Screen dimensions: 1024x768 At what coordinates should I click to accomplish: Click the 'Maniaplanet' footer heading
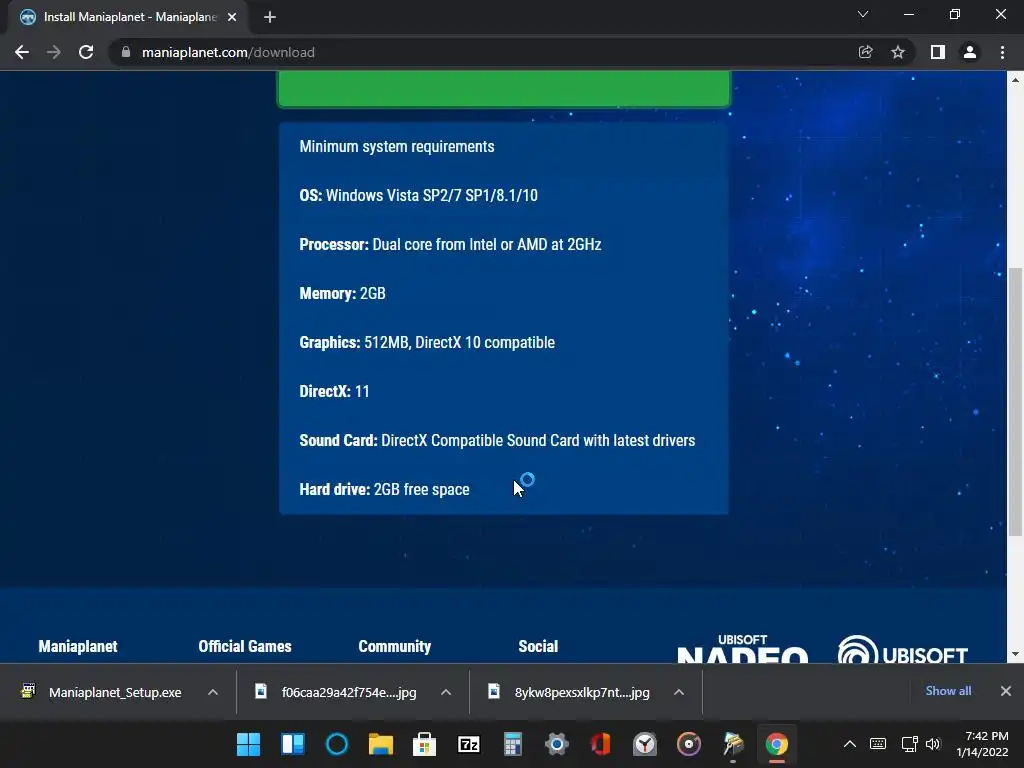point(78,647)
